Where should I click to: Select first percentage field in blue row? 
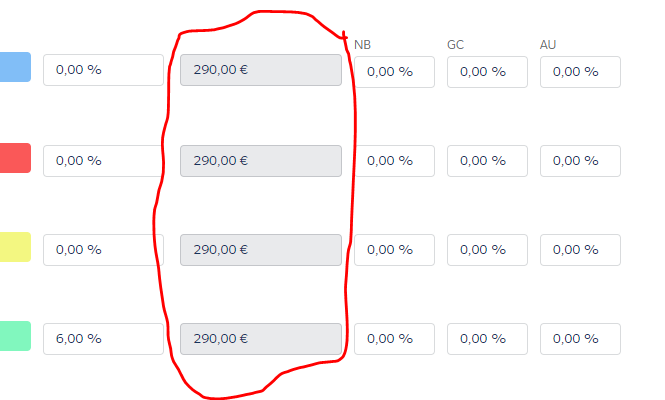tap(103, 70)
